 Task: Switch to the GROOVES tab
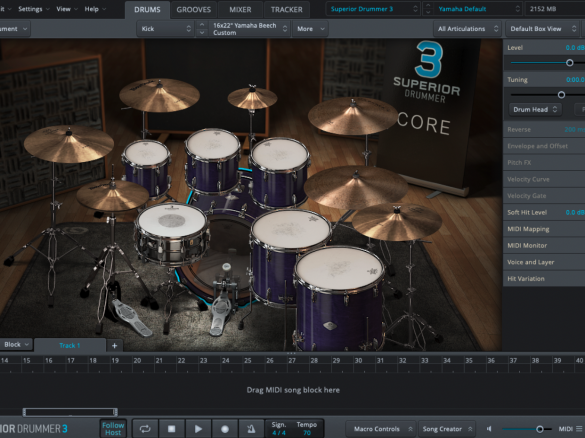[194, 10]
